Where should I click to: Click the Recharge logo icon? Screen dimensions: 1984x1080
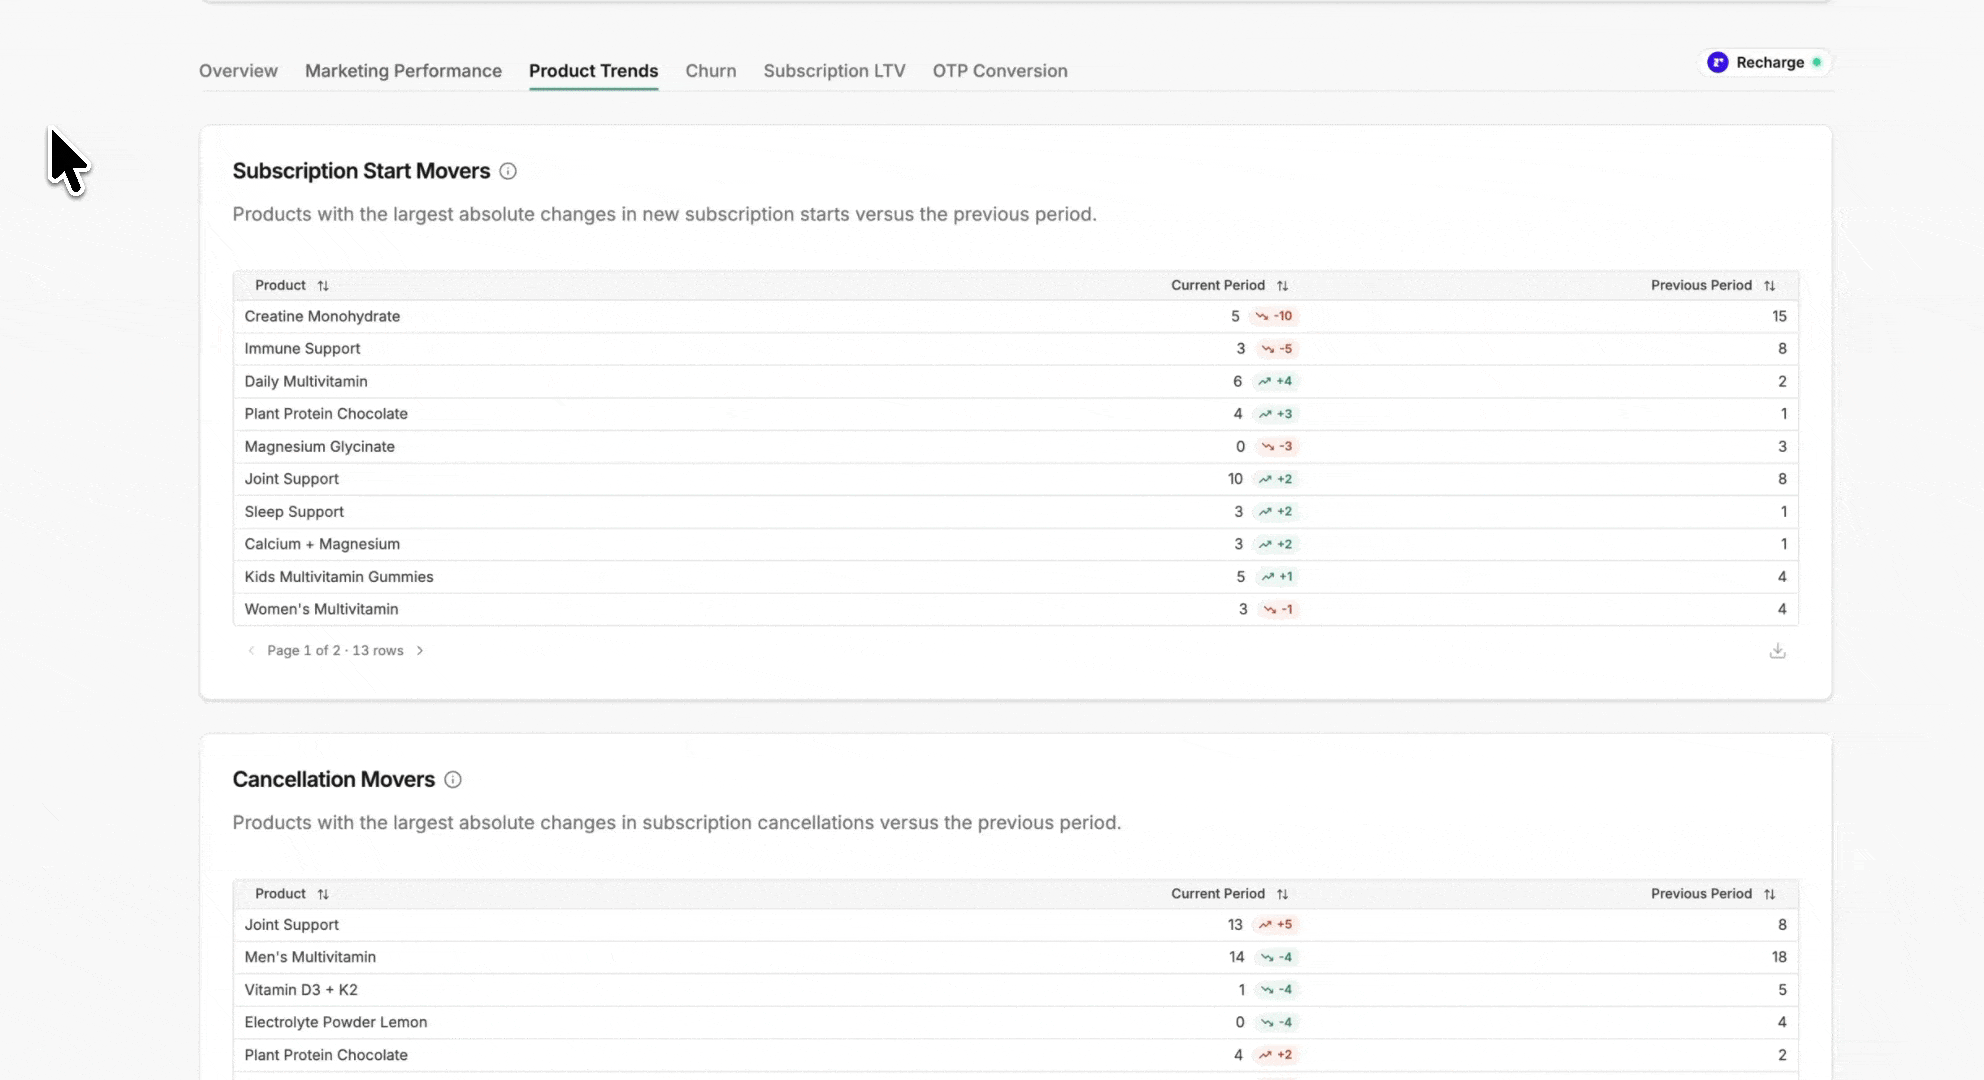1718,62
